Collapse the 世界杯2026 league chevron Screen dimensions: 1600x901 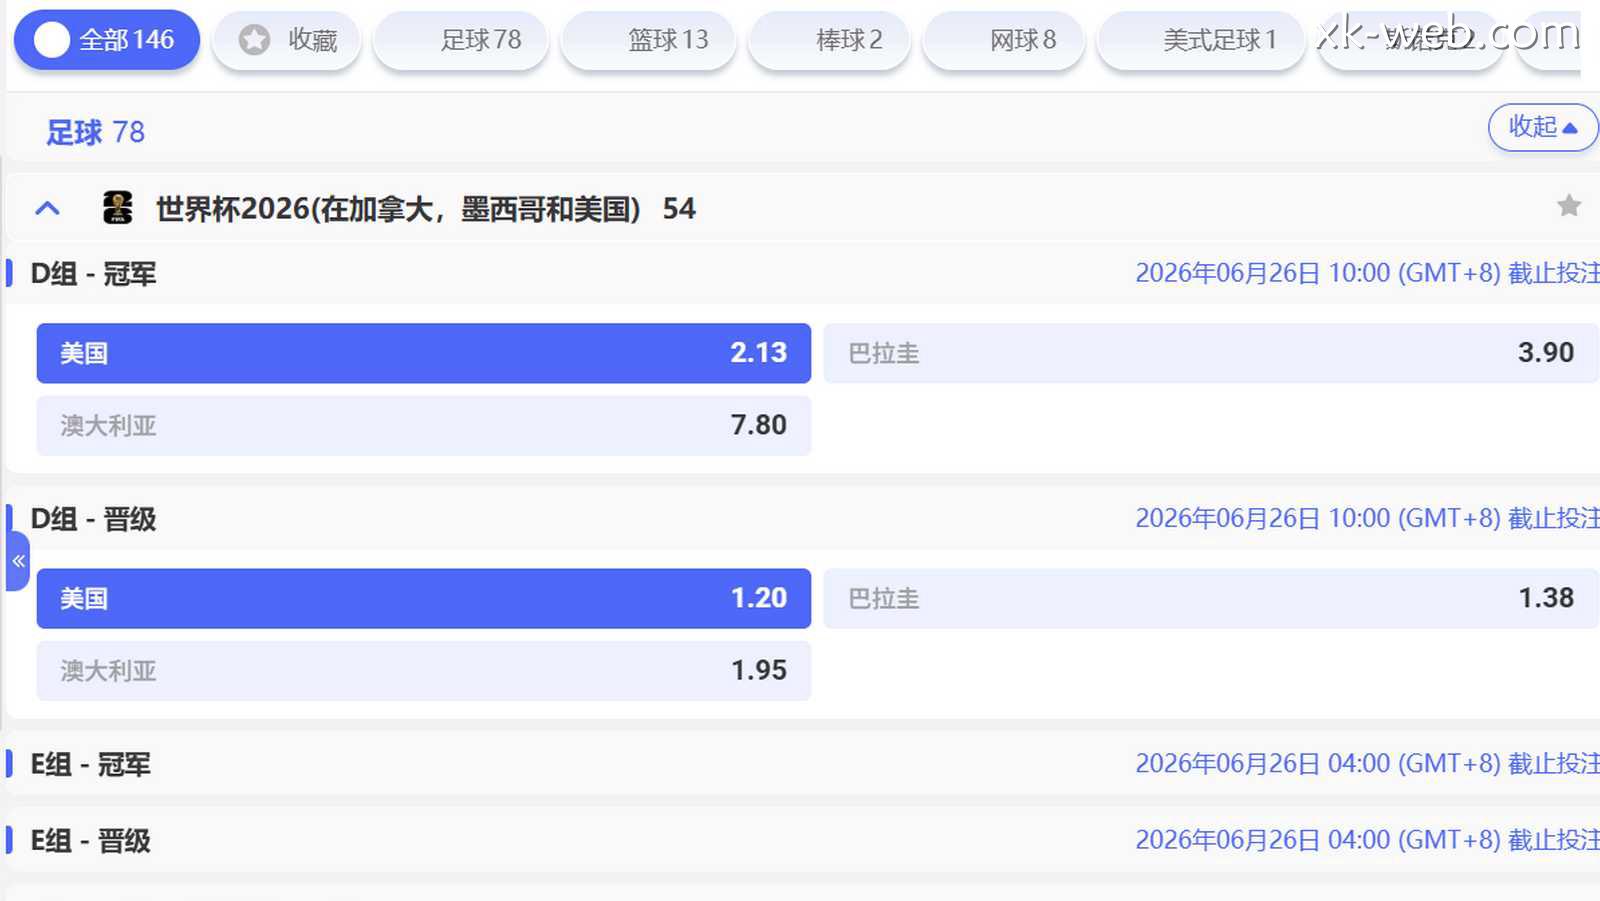point(47,208)
